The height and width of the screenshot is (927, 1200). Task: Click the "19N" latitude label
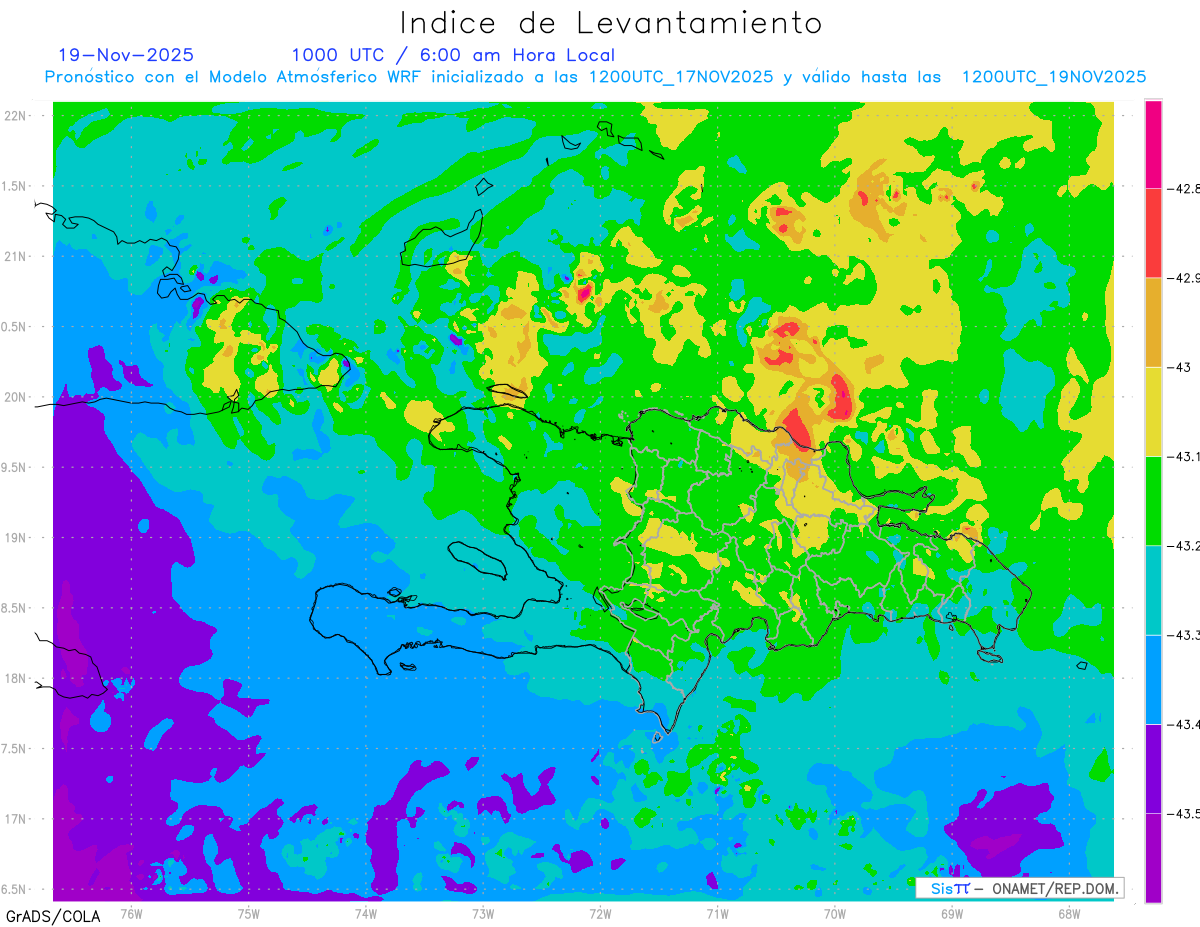pyautogui.click(x=15, y=537)
